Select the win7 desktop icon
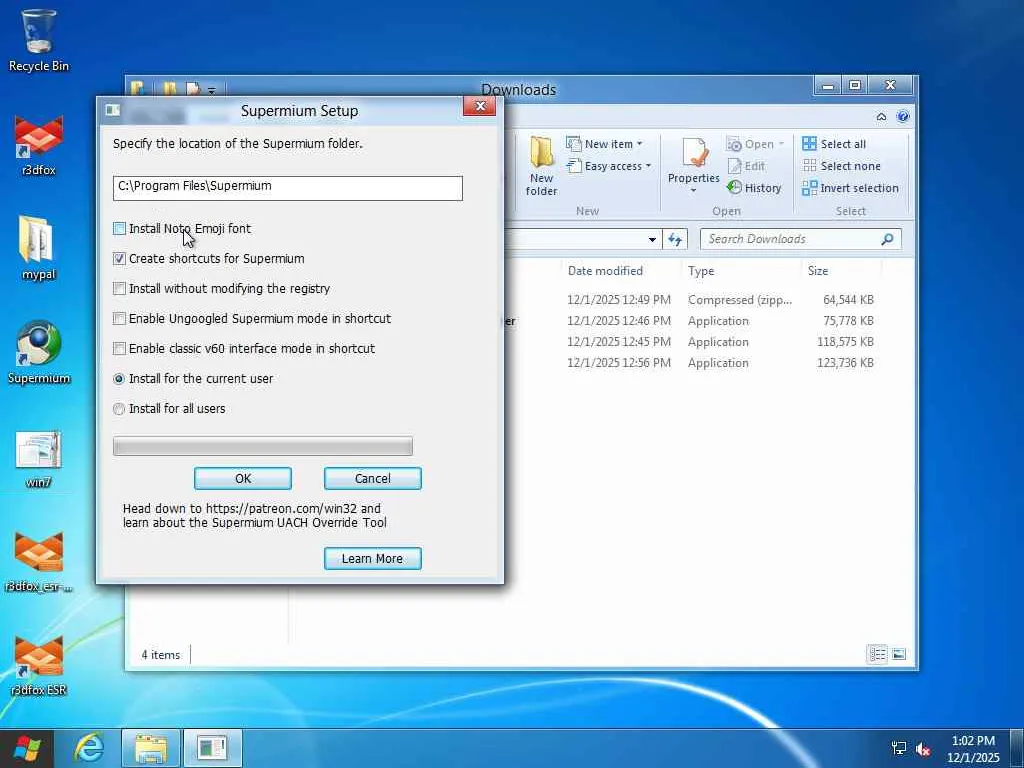 [x=39, y=457]
